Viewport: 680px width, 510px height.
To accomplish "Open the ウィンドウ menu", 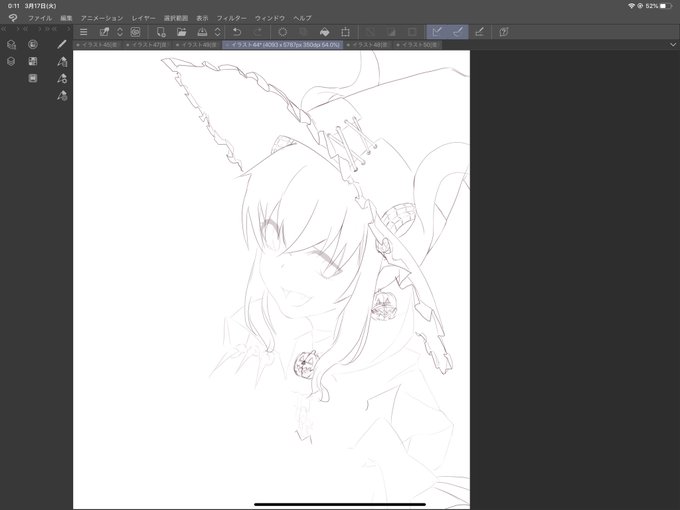I will click(270, 18).
